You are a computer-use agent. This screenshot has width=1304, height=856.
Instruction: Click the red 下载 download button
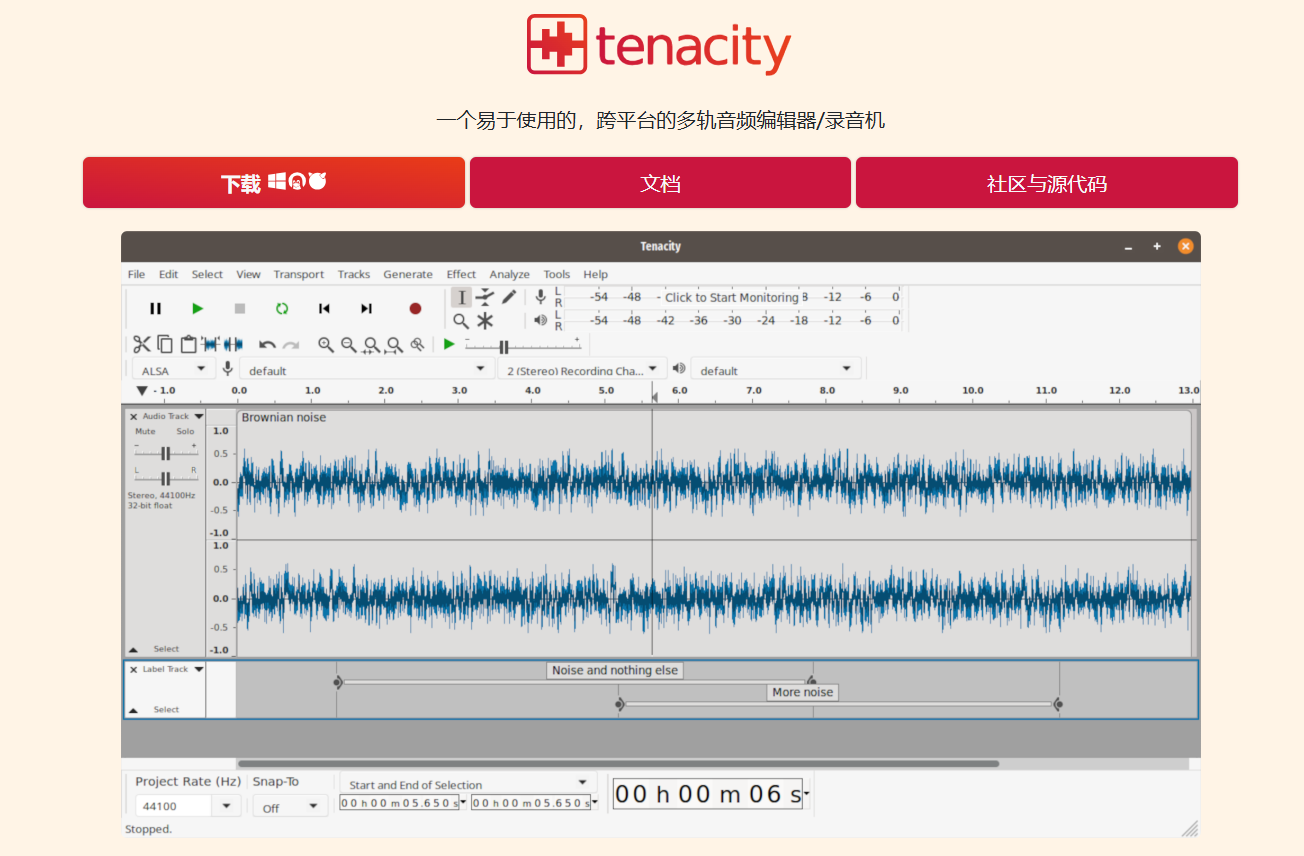click(273, 183)
